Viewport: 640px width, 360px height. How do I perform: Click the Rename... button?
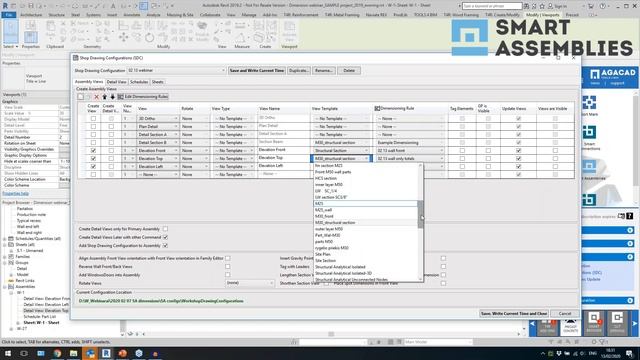(323, 71)
